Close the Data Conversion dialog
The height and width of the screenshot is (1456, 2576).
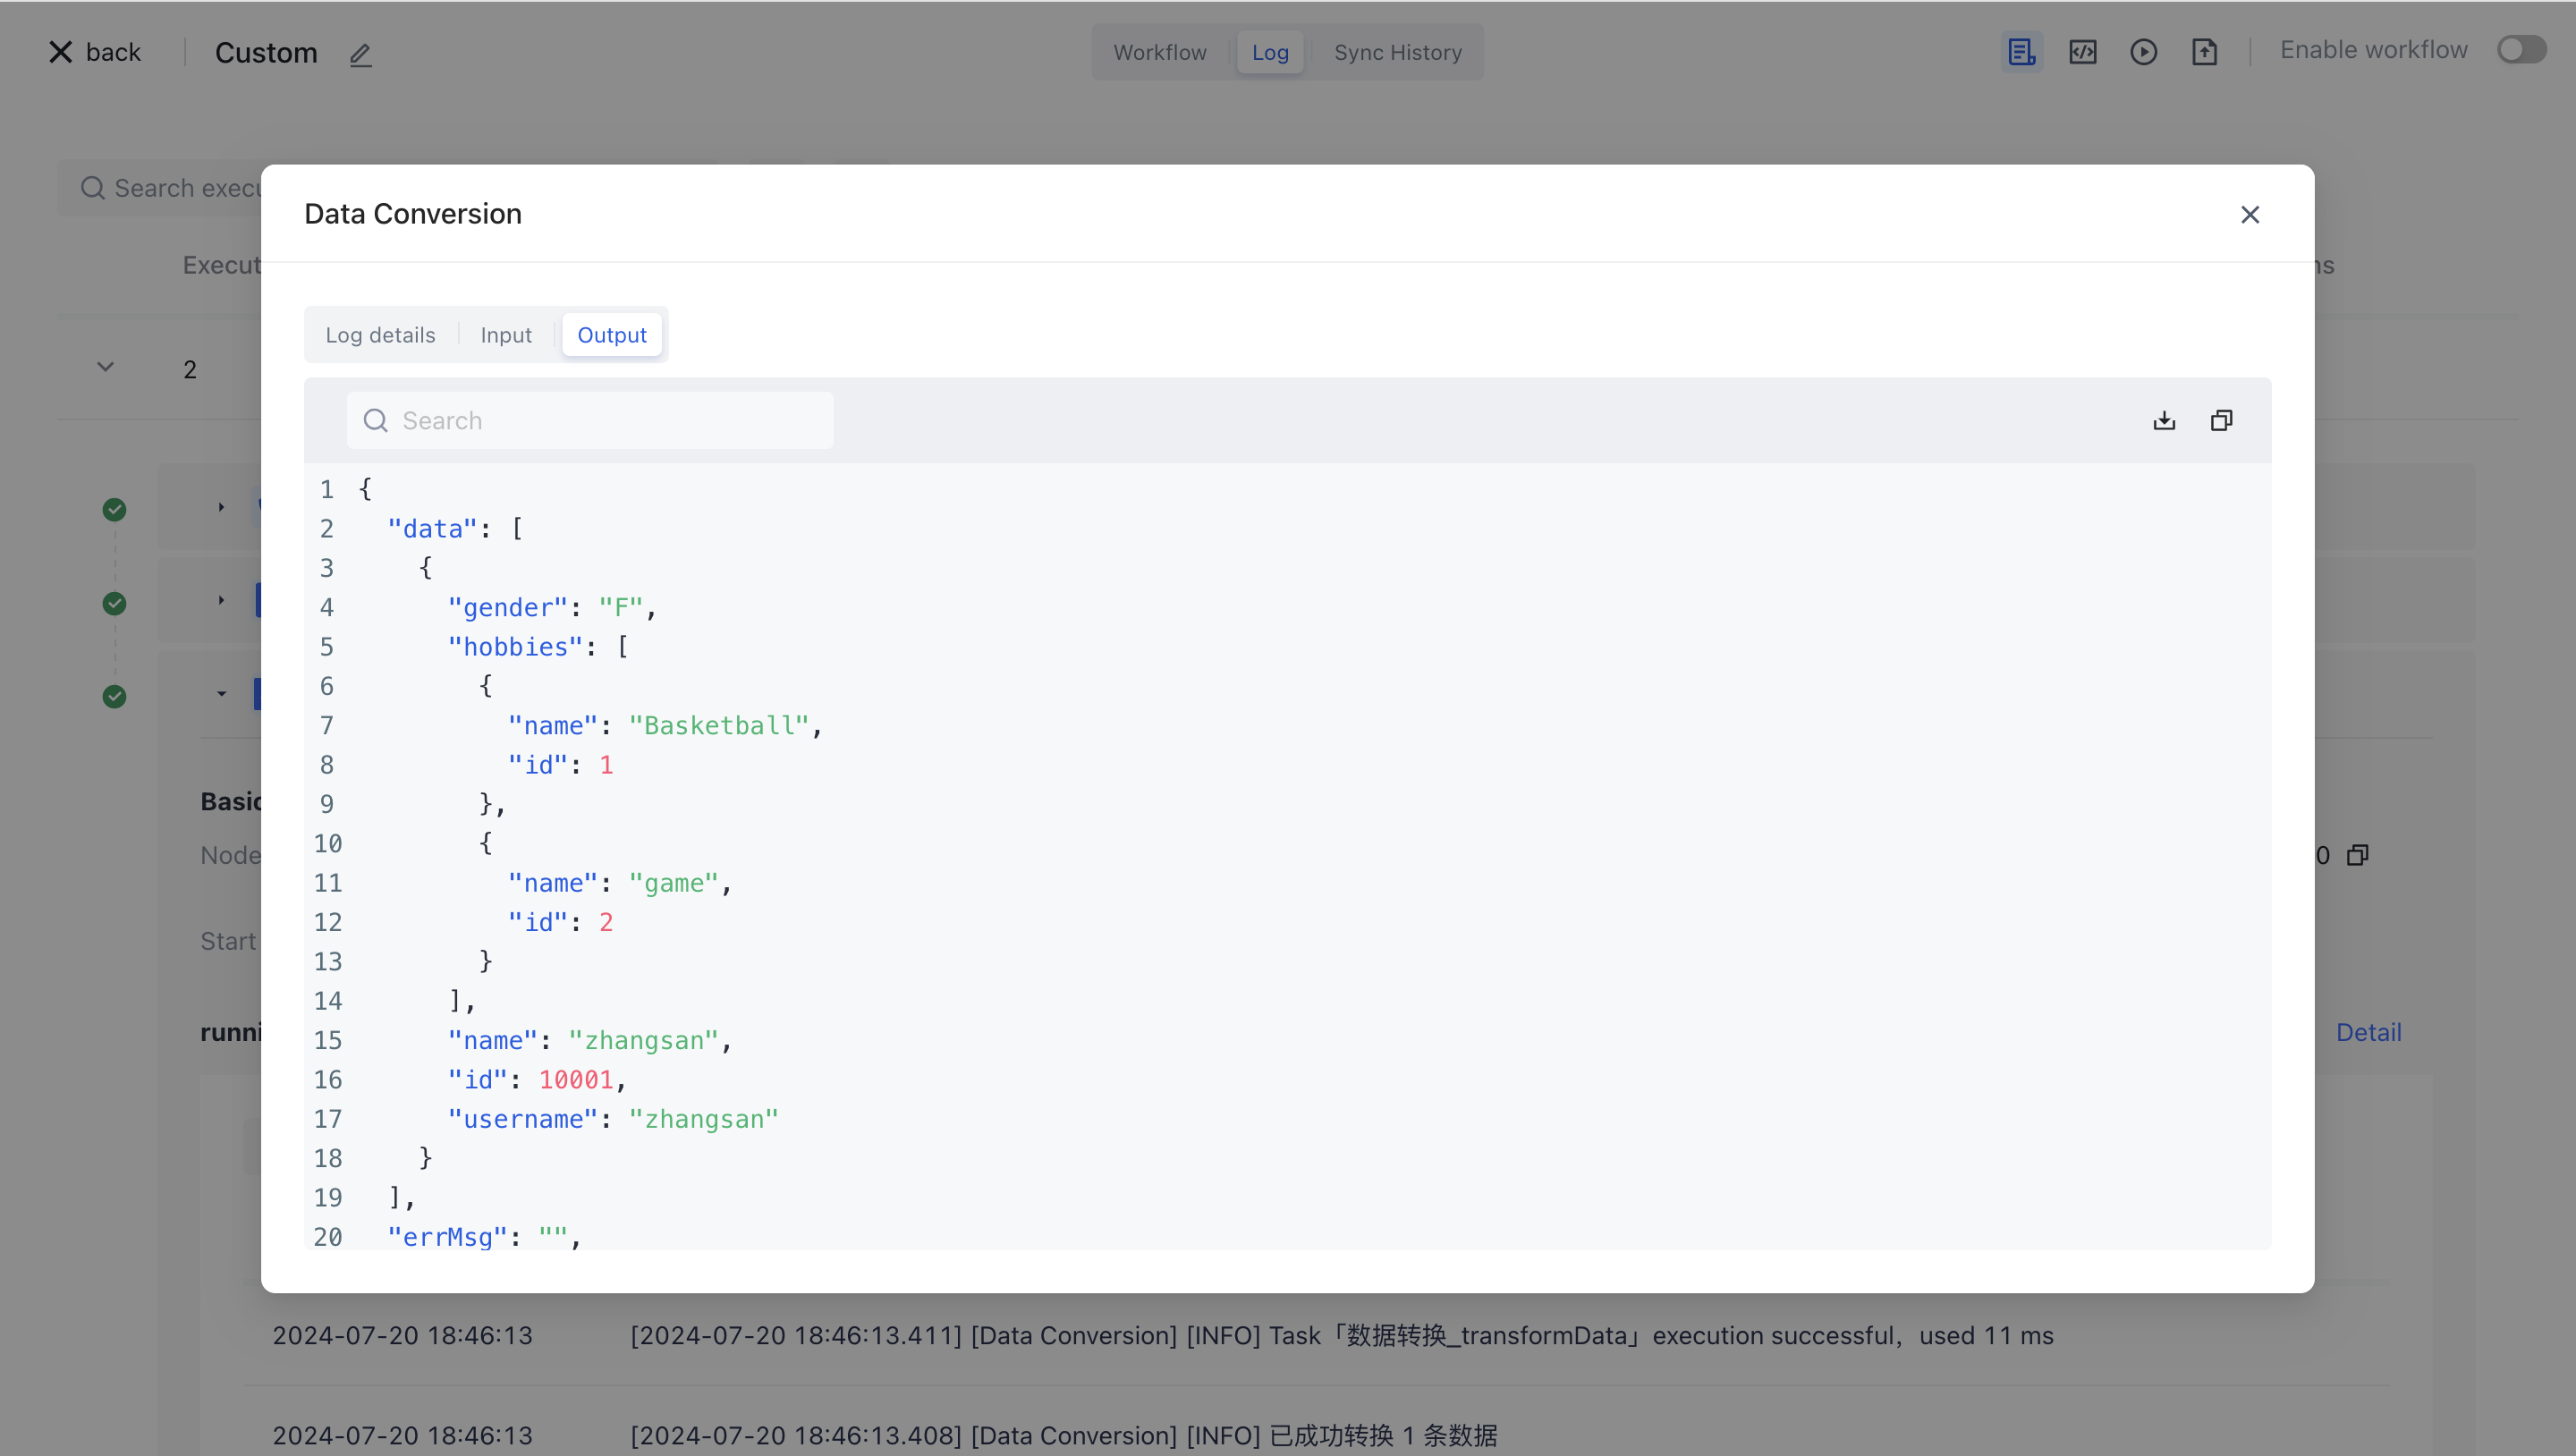point(2250,214)
